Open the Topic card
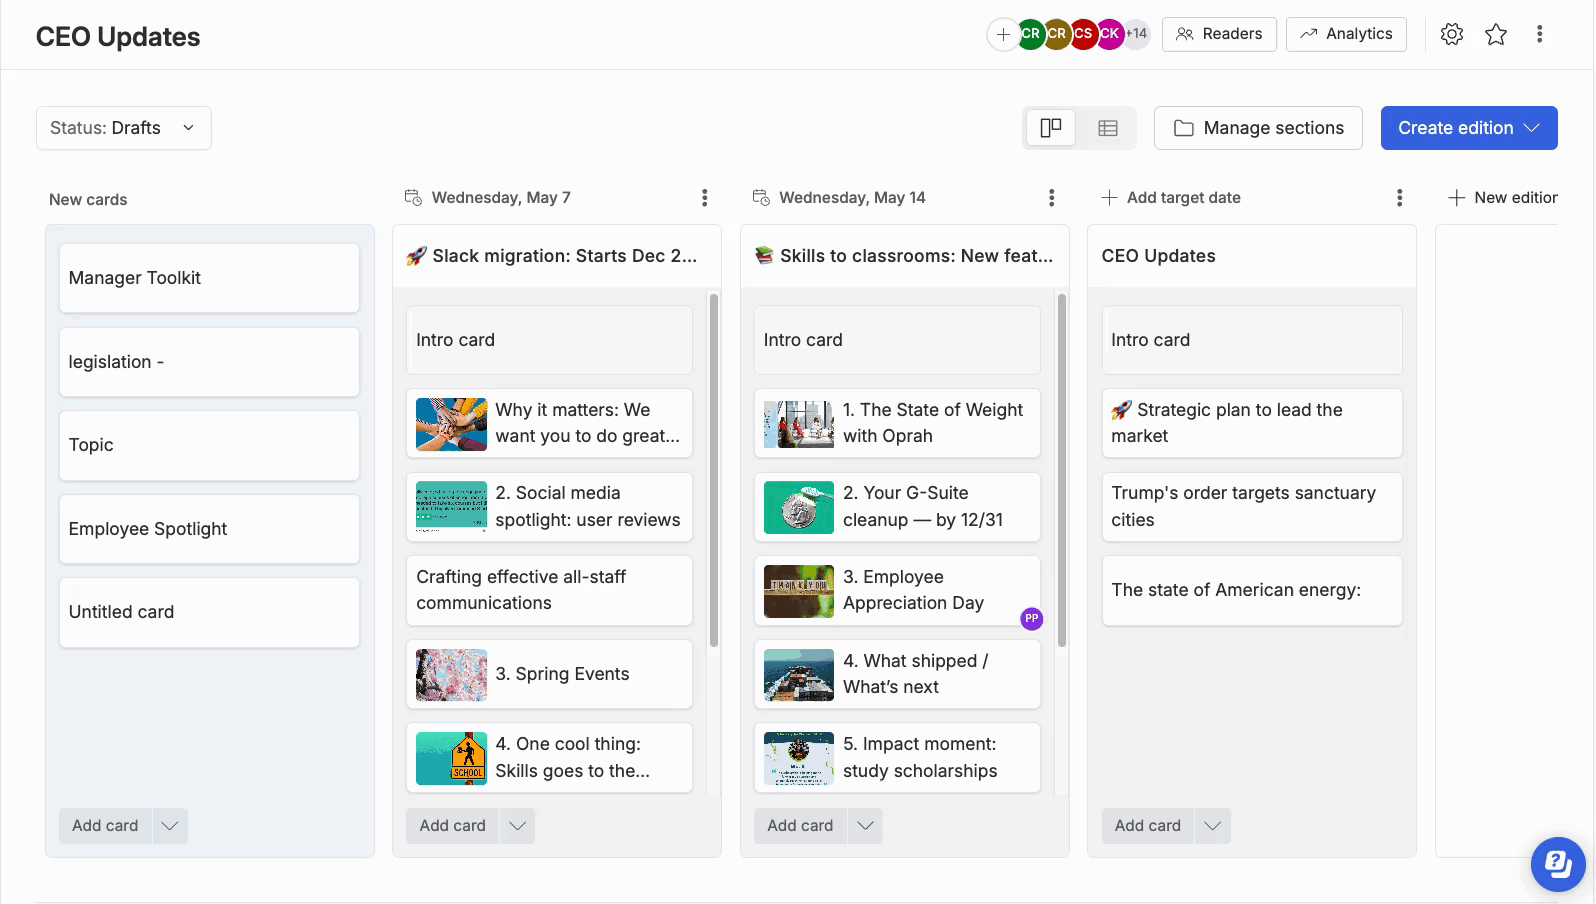The height and width of the screenshot is (904, 1596). pyautogui.click(x=209, y=445)
